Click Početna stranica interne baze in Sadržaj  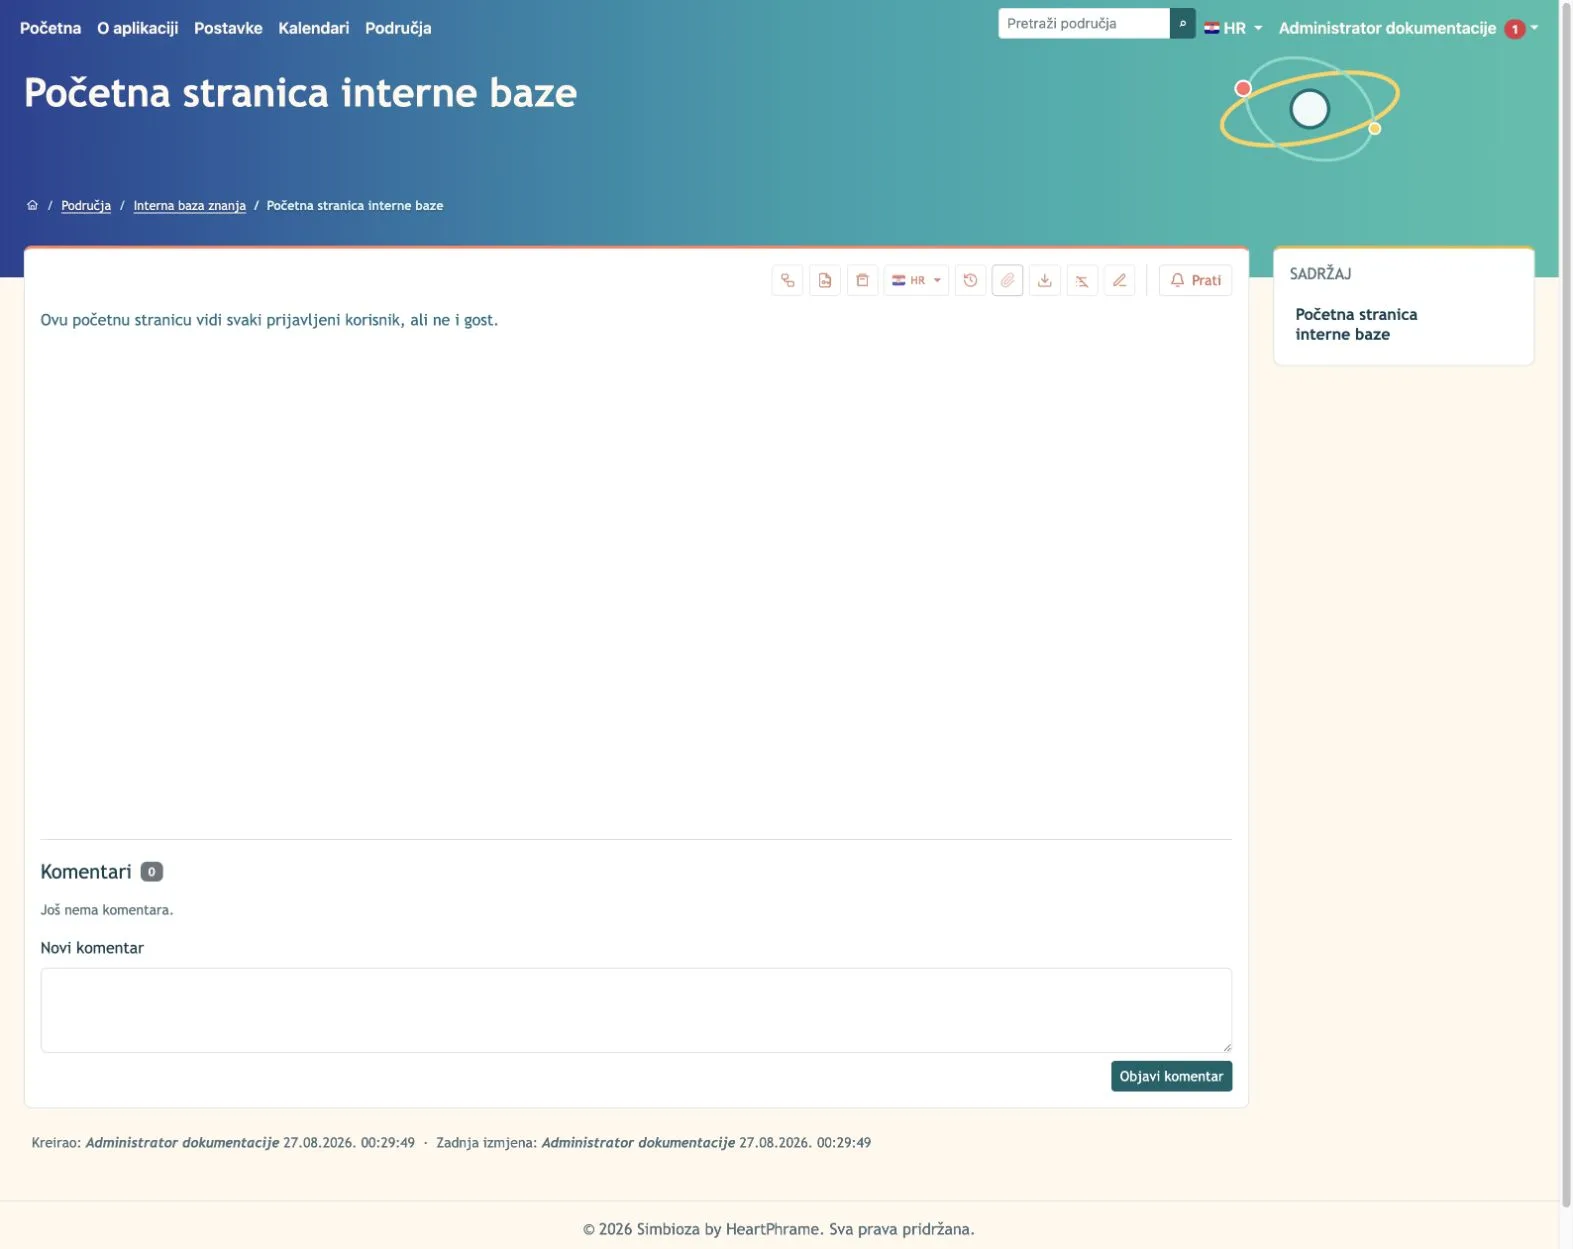(1356, 324)
